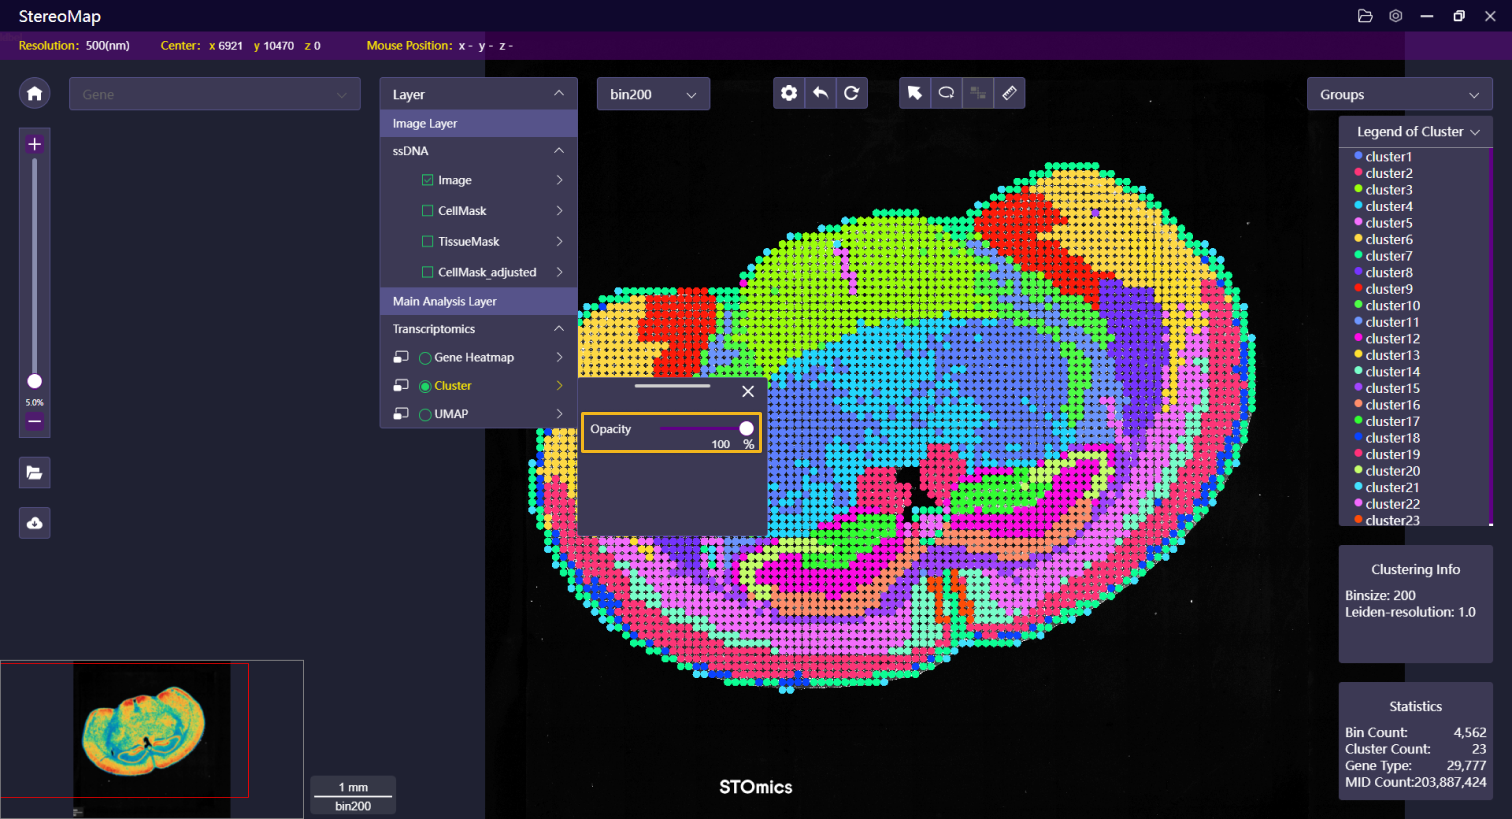Collapse the Legend of Cluster panel
Screen dimensions: 1512x819
(x=1475, y=132)
